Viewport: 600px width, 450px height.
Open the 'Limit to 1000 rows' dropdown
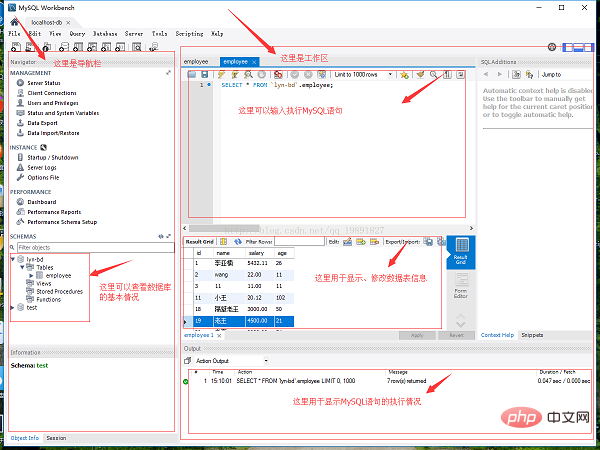point(362,75)
